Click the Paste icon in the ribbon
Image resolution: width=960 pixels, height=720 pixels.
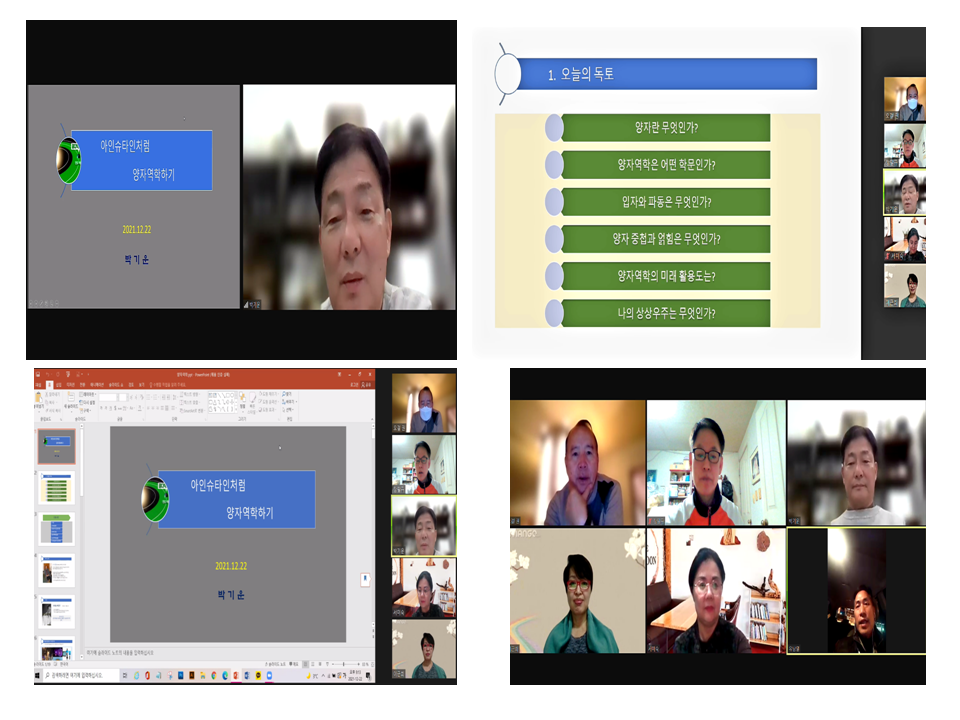pos(40,398)
